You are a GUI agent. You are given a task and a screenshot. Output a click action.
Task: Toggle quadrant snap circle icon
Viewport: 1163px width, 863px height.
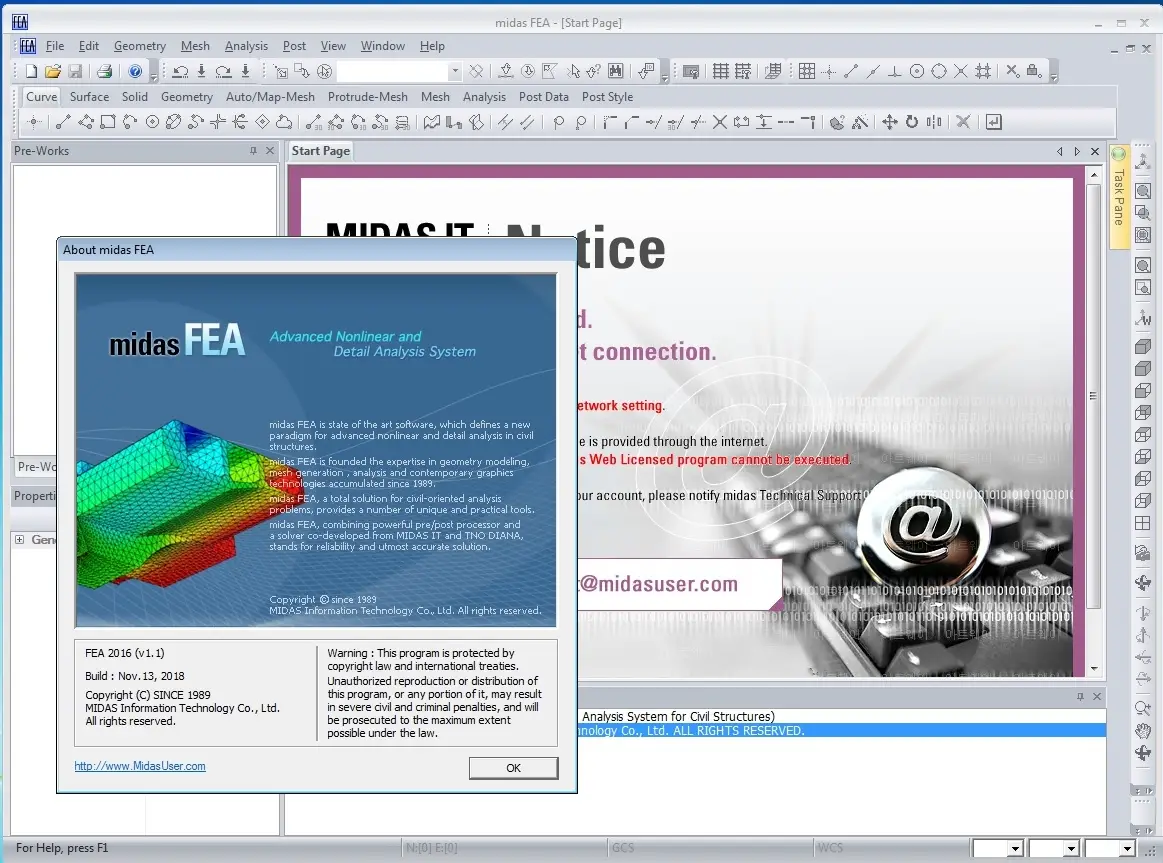939,71
